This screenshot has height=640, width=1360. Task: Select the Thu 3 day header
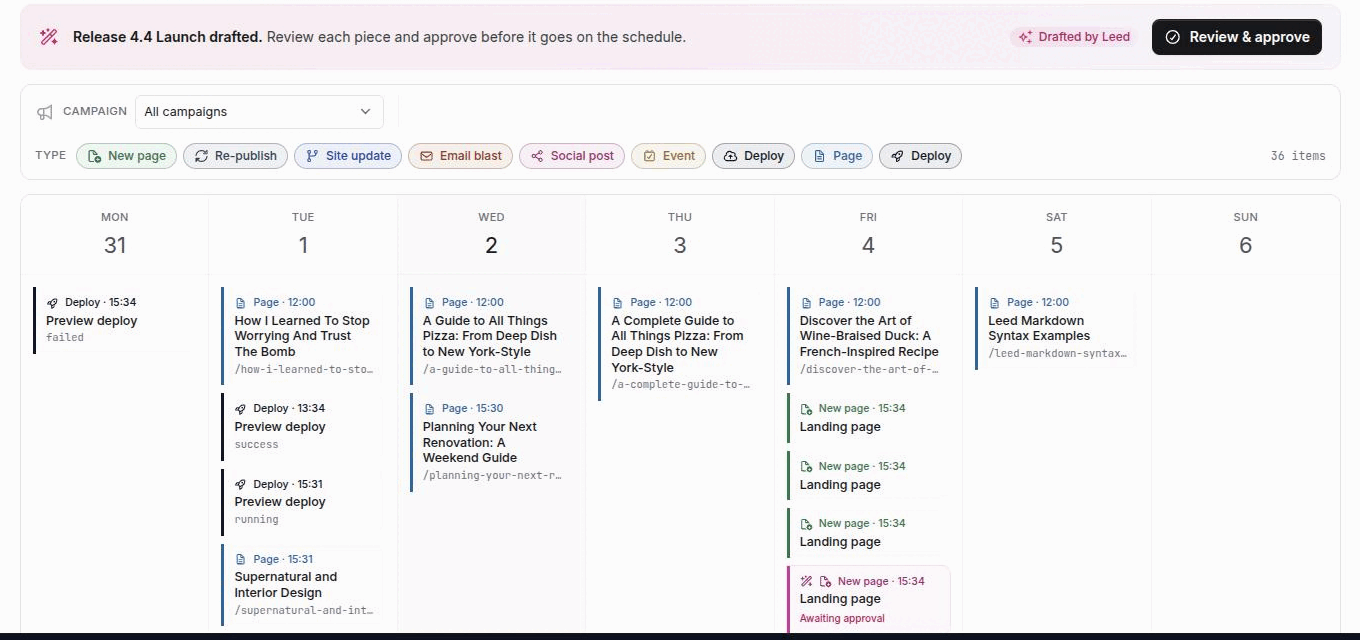pos(680,235)
